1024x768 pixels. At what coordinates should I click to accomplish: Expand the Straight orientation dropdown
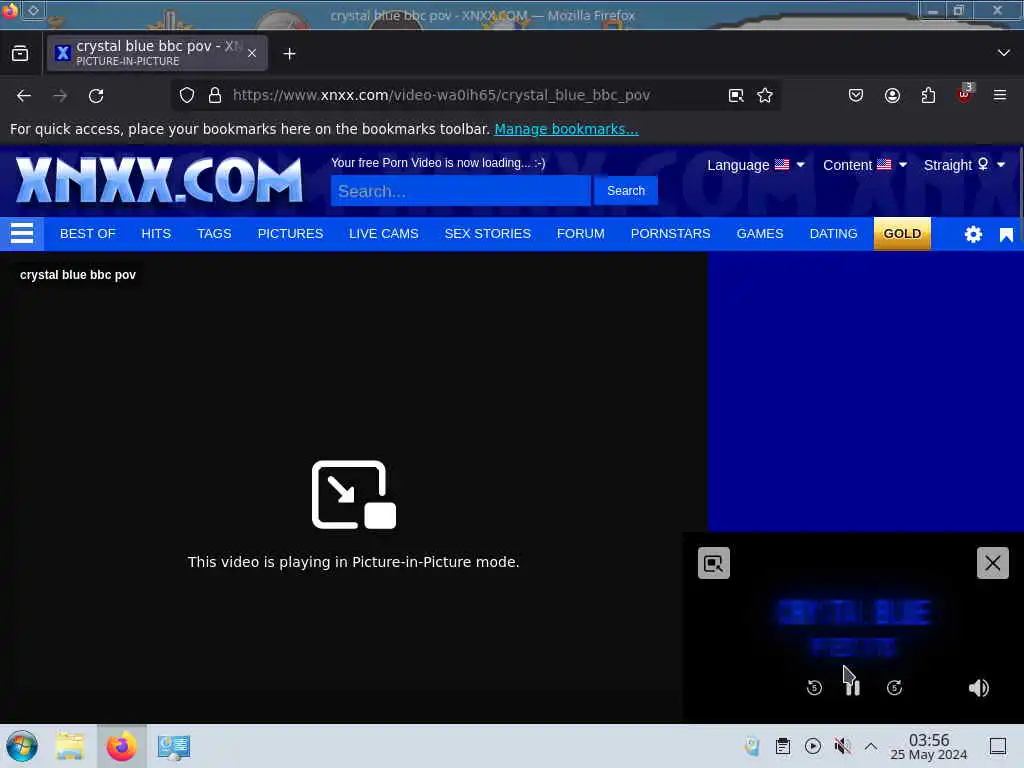(964, 165)
